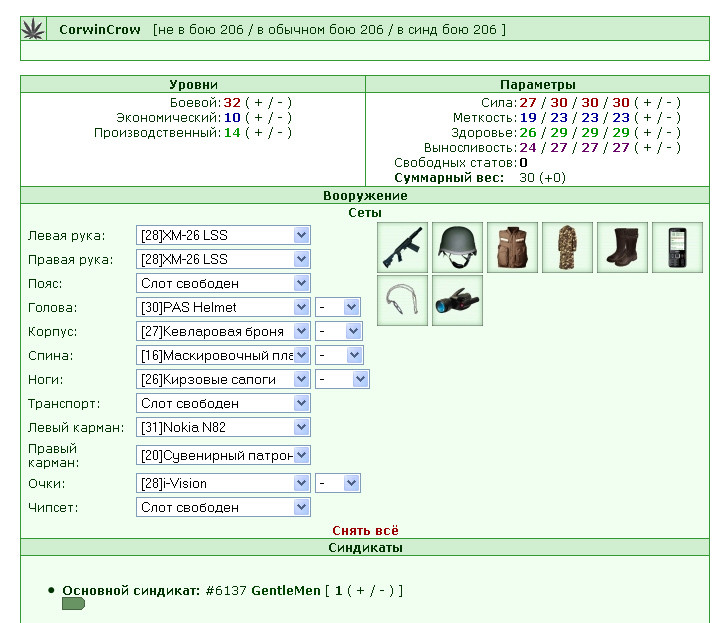Viewport: 727px width, 623px height.
Task: Increase GentleMen syndicate level with plus
Action: [x=360, y=591]
